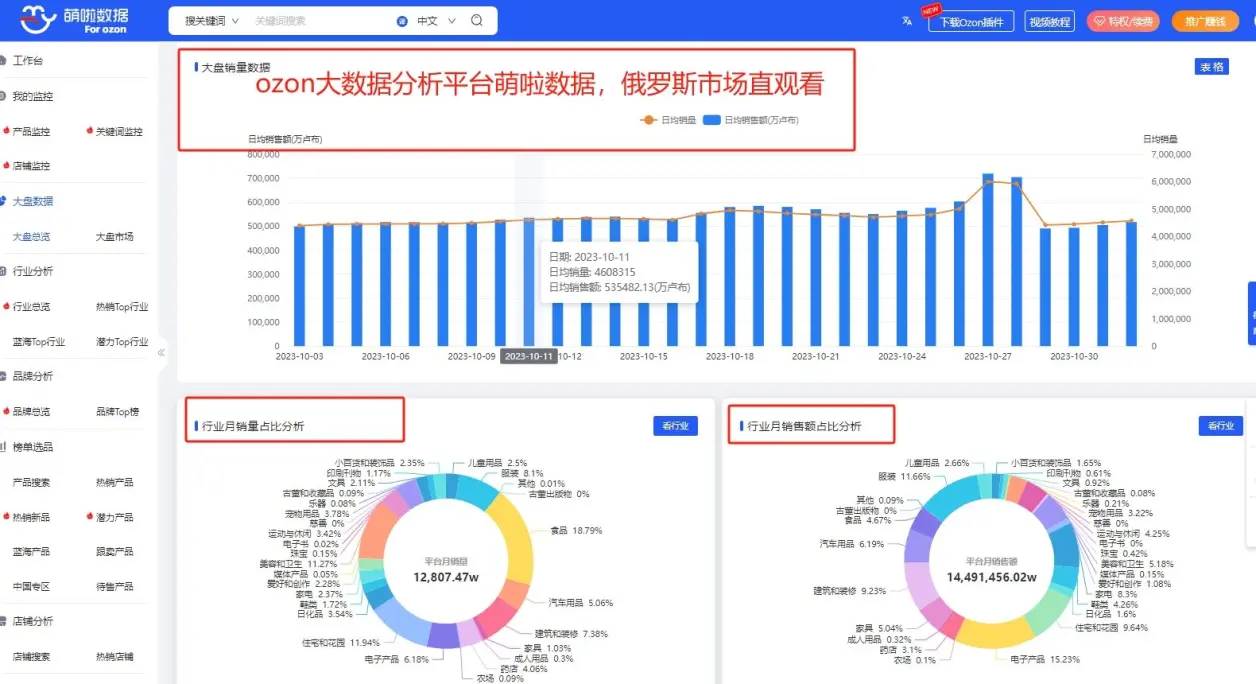Image resolution: width=1256 pixels, height=684 pixels.
Task: Go to 跟卖产品
Action: [x=114, y=552]
